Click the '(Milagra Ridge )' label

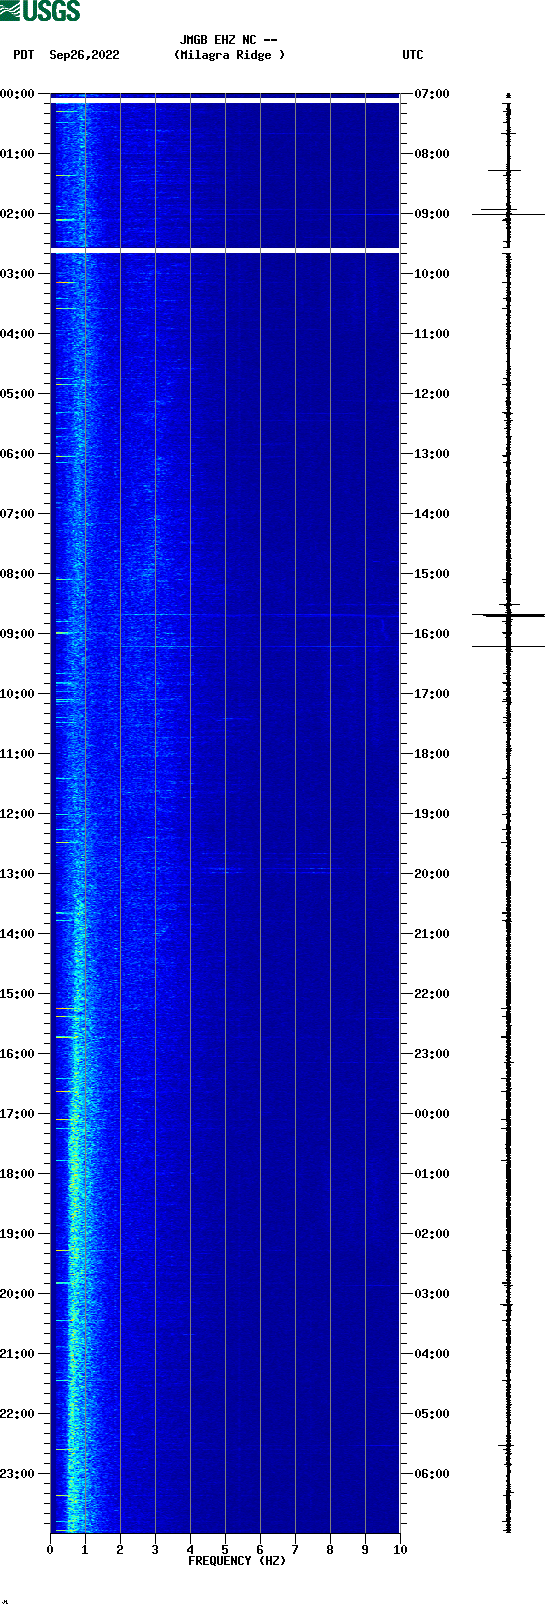coord(229,55)
